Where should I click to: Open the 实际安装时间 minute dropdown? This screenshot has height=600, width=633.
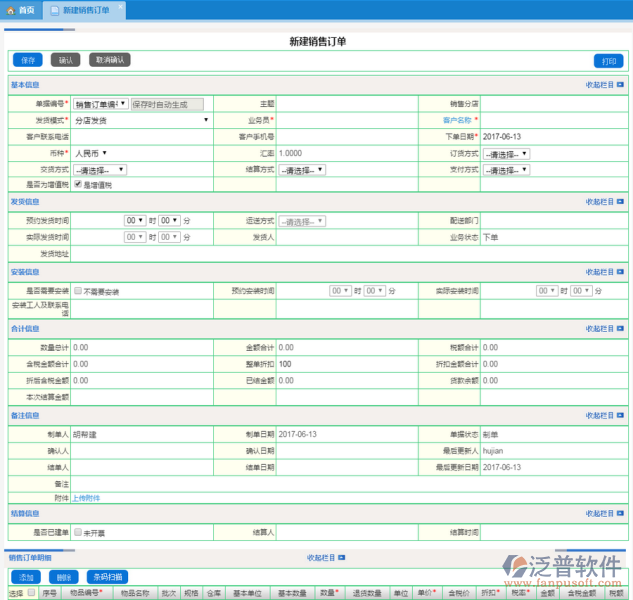click(581, 291)
